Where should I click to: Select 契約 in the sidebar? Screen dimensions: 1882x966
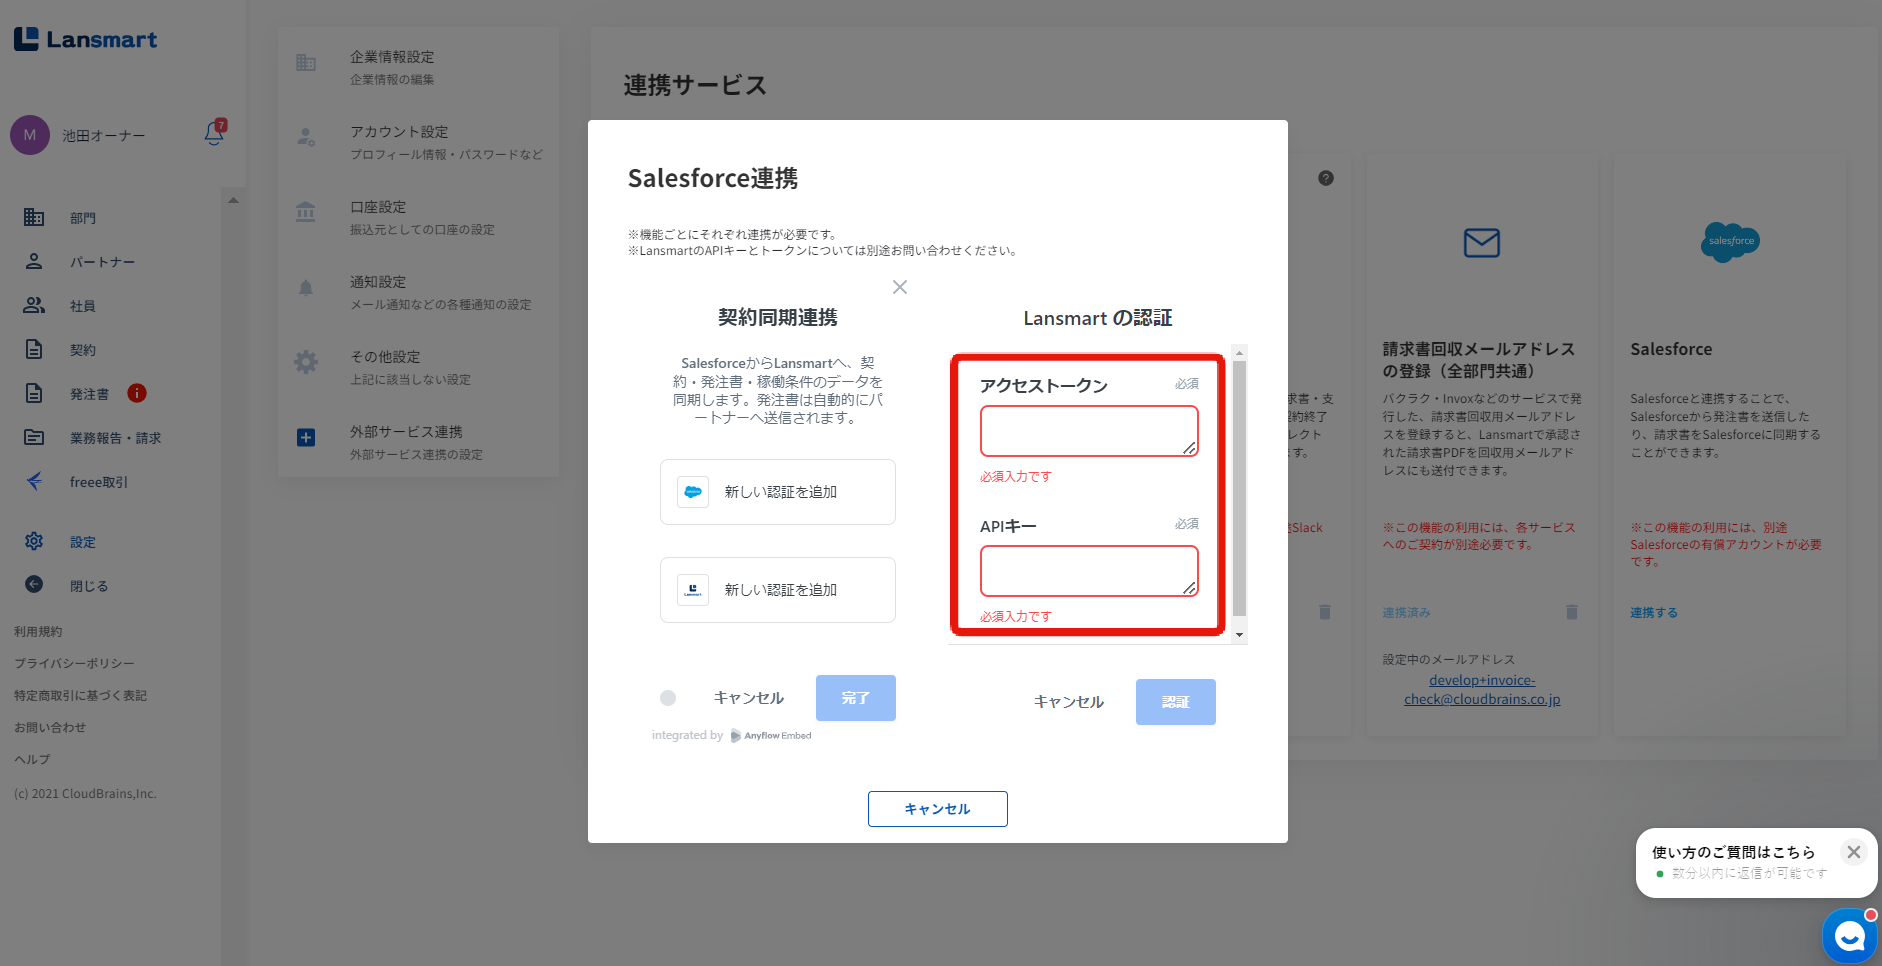pos(83,350)
